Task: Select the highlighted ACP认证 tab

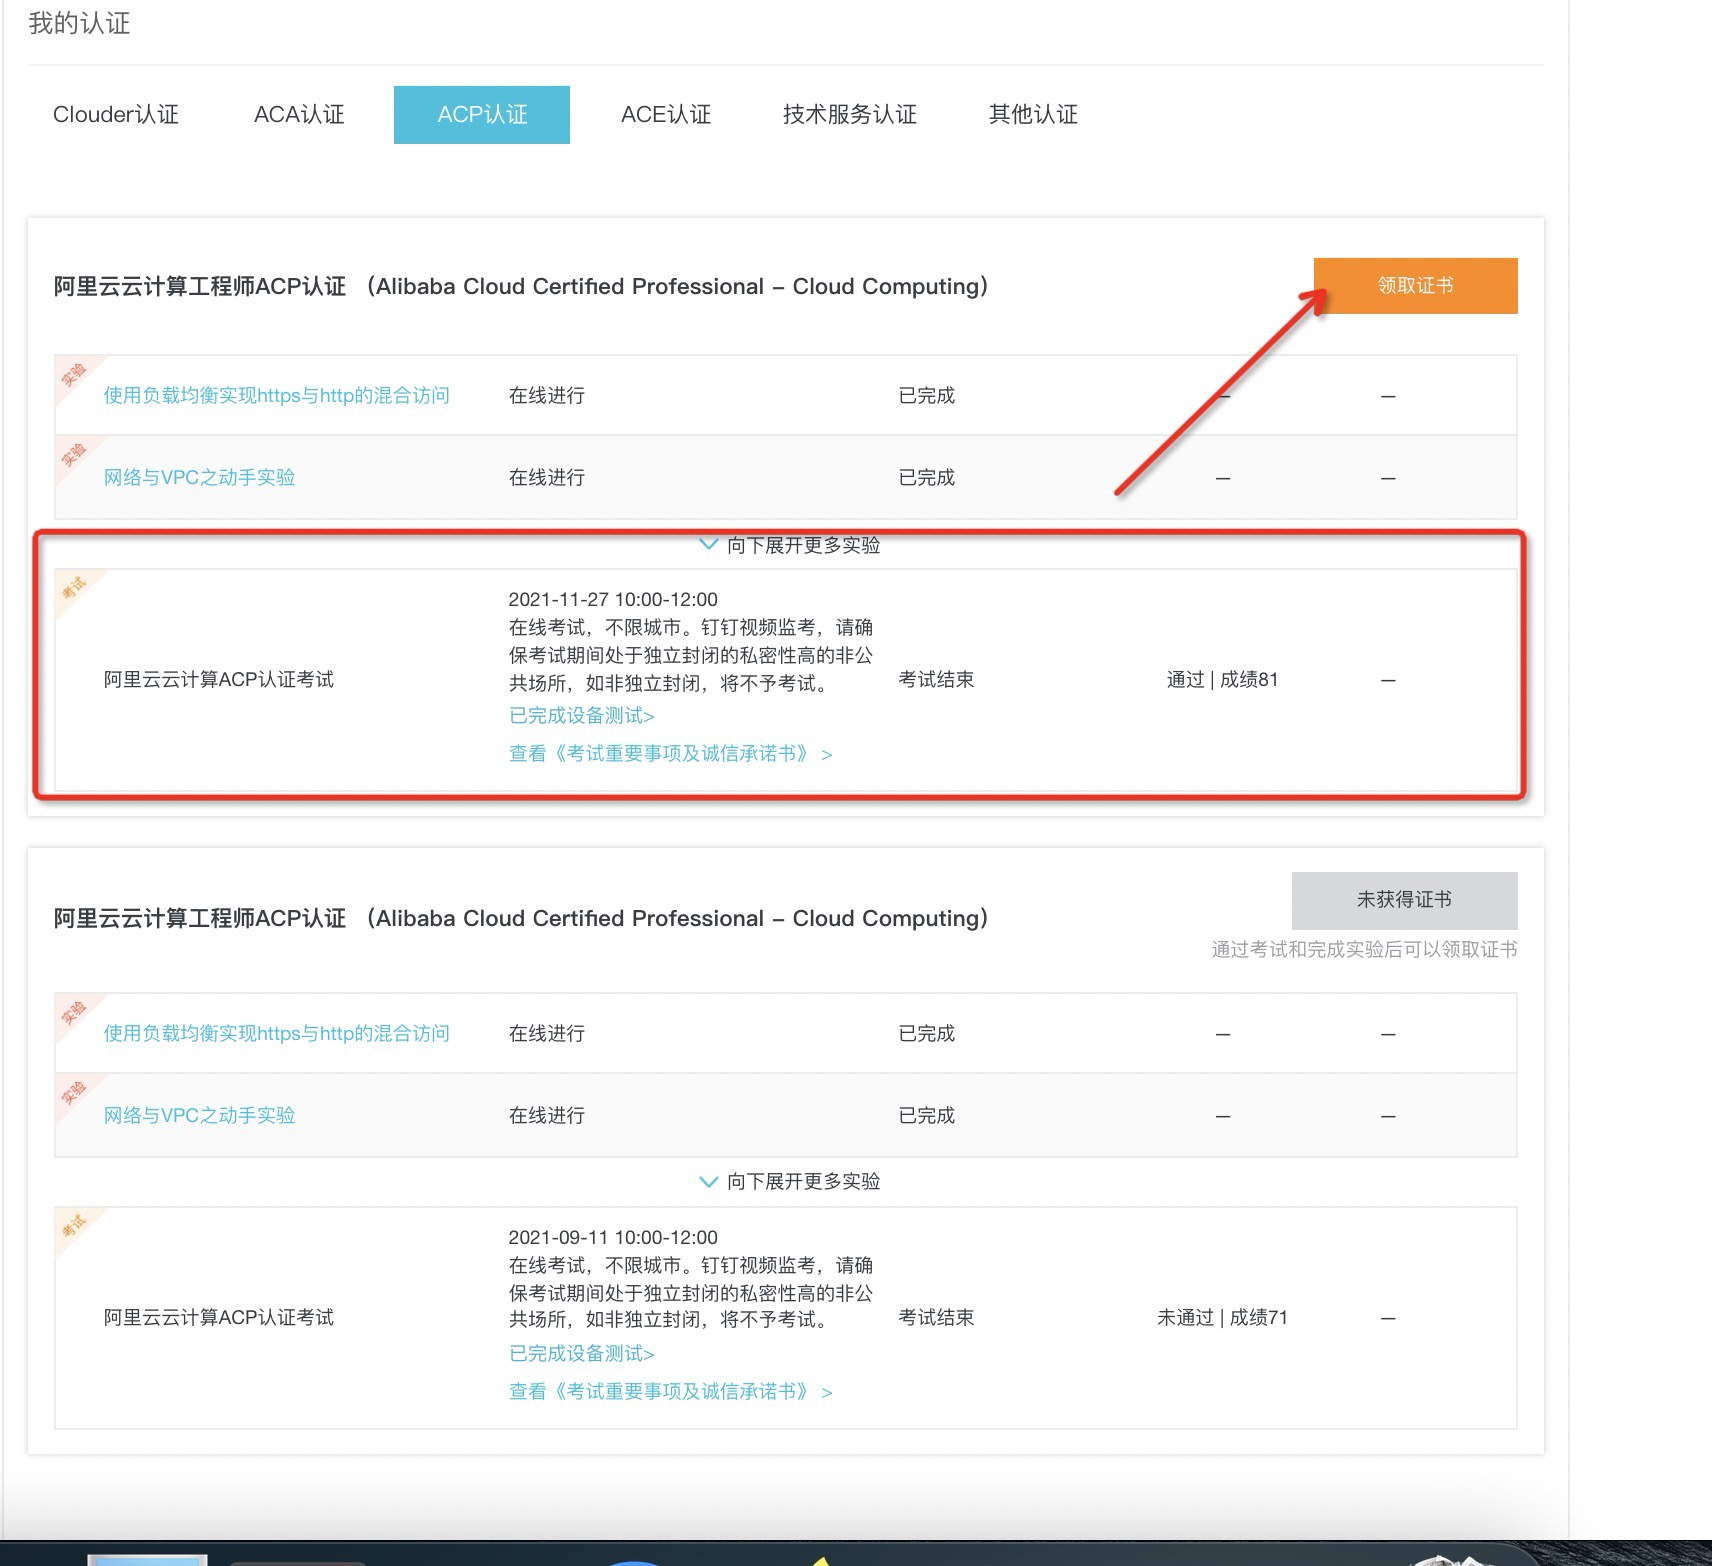Action: click(x=482, y=115)
